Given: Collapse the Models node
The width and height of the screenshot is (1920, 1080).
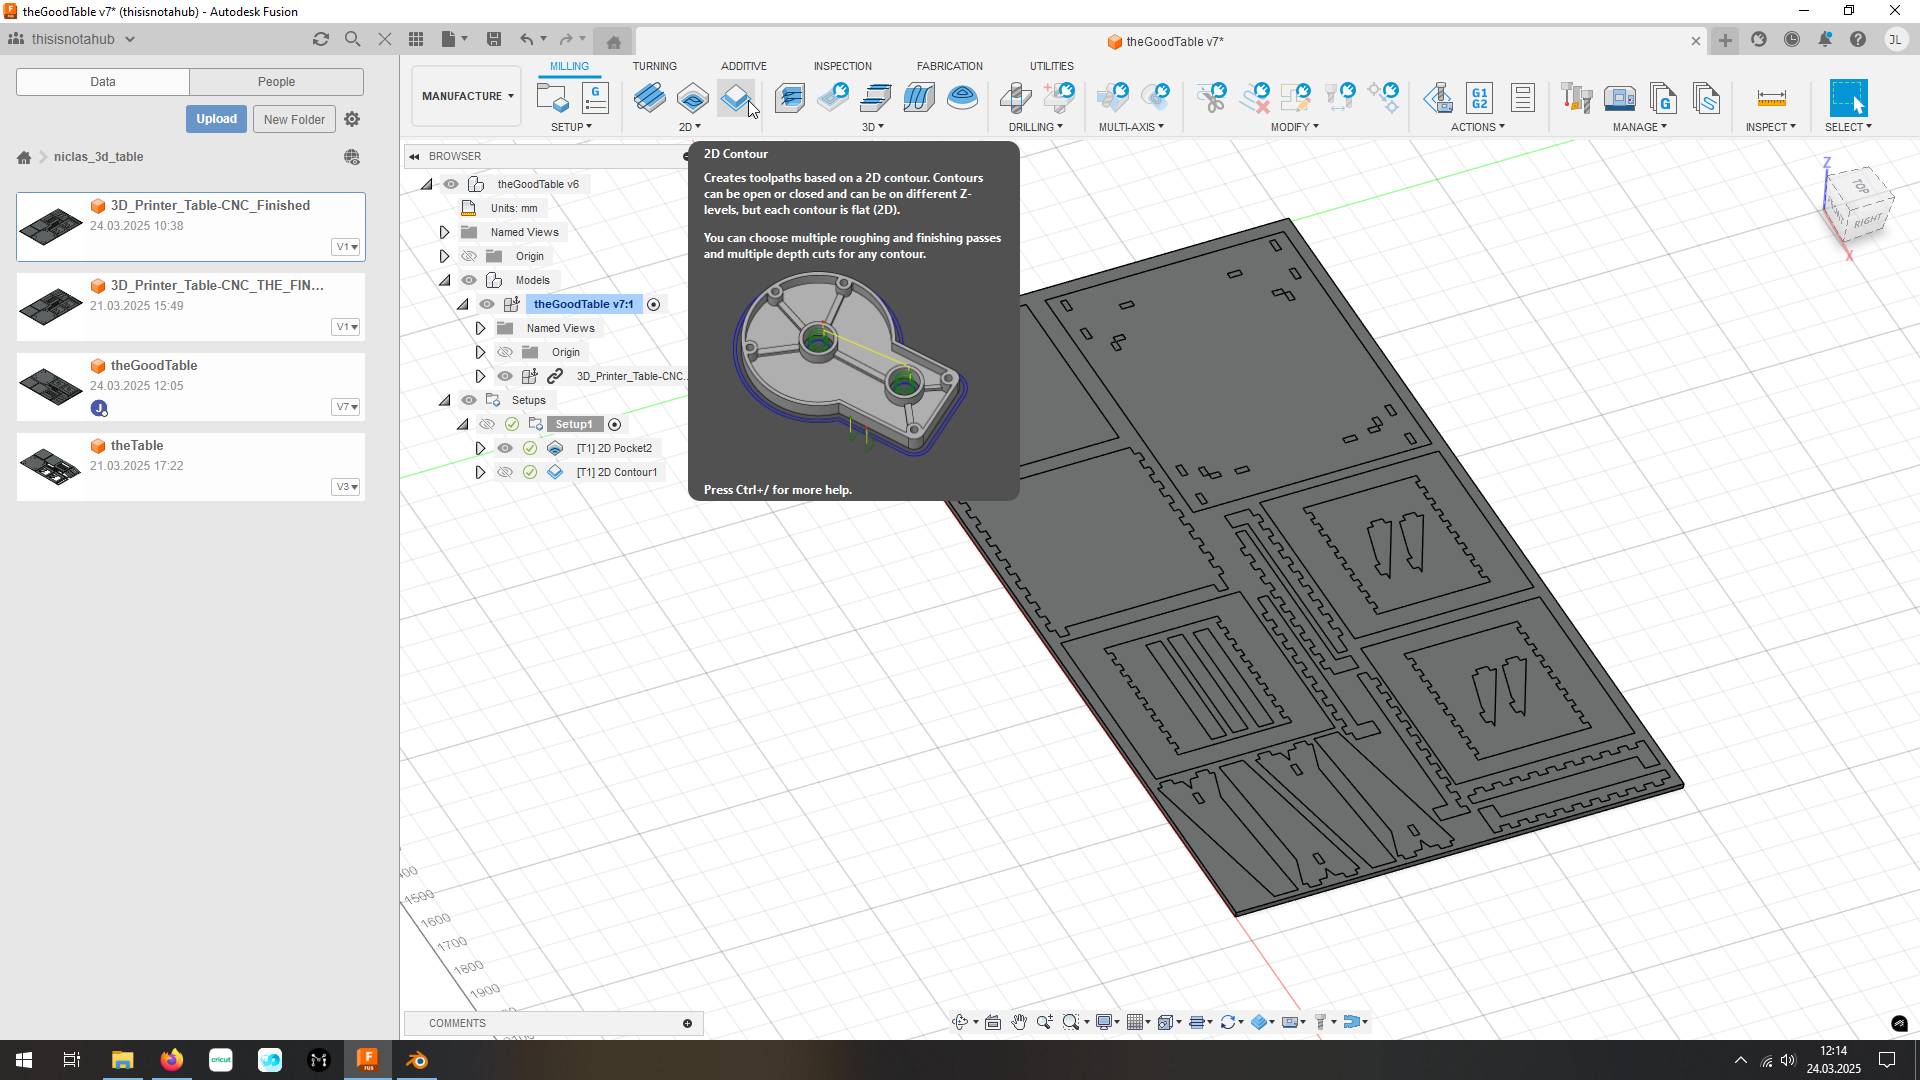Looking at the screenshot, I should coord(445,280).
